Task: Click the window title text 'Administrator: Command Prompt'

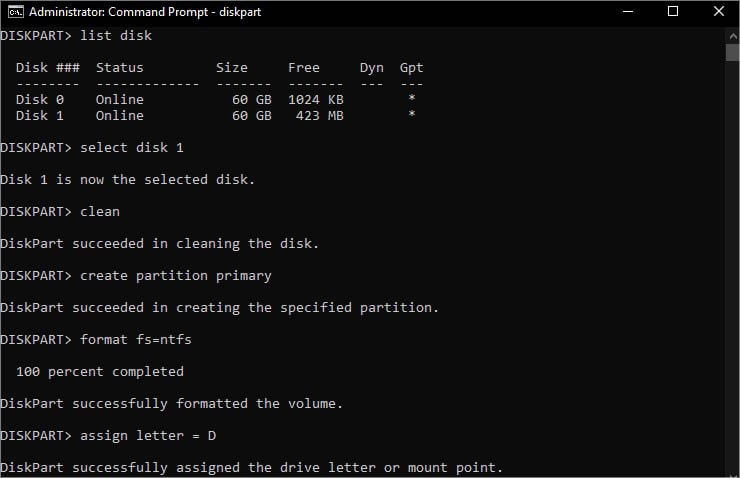Action: coord(118,12)
